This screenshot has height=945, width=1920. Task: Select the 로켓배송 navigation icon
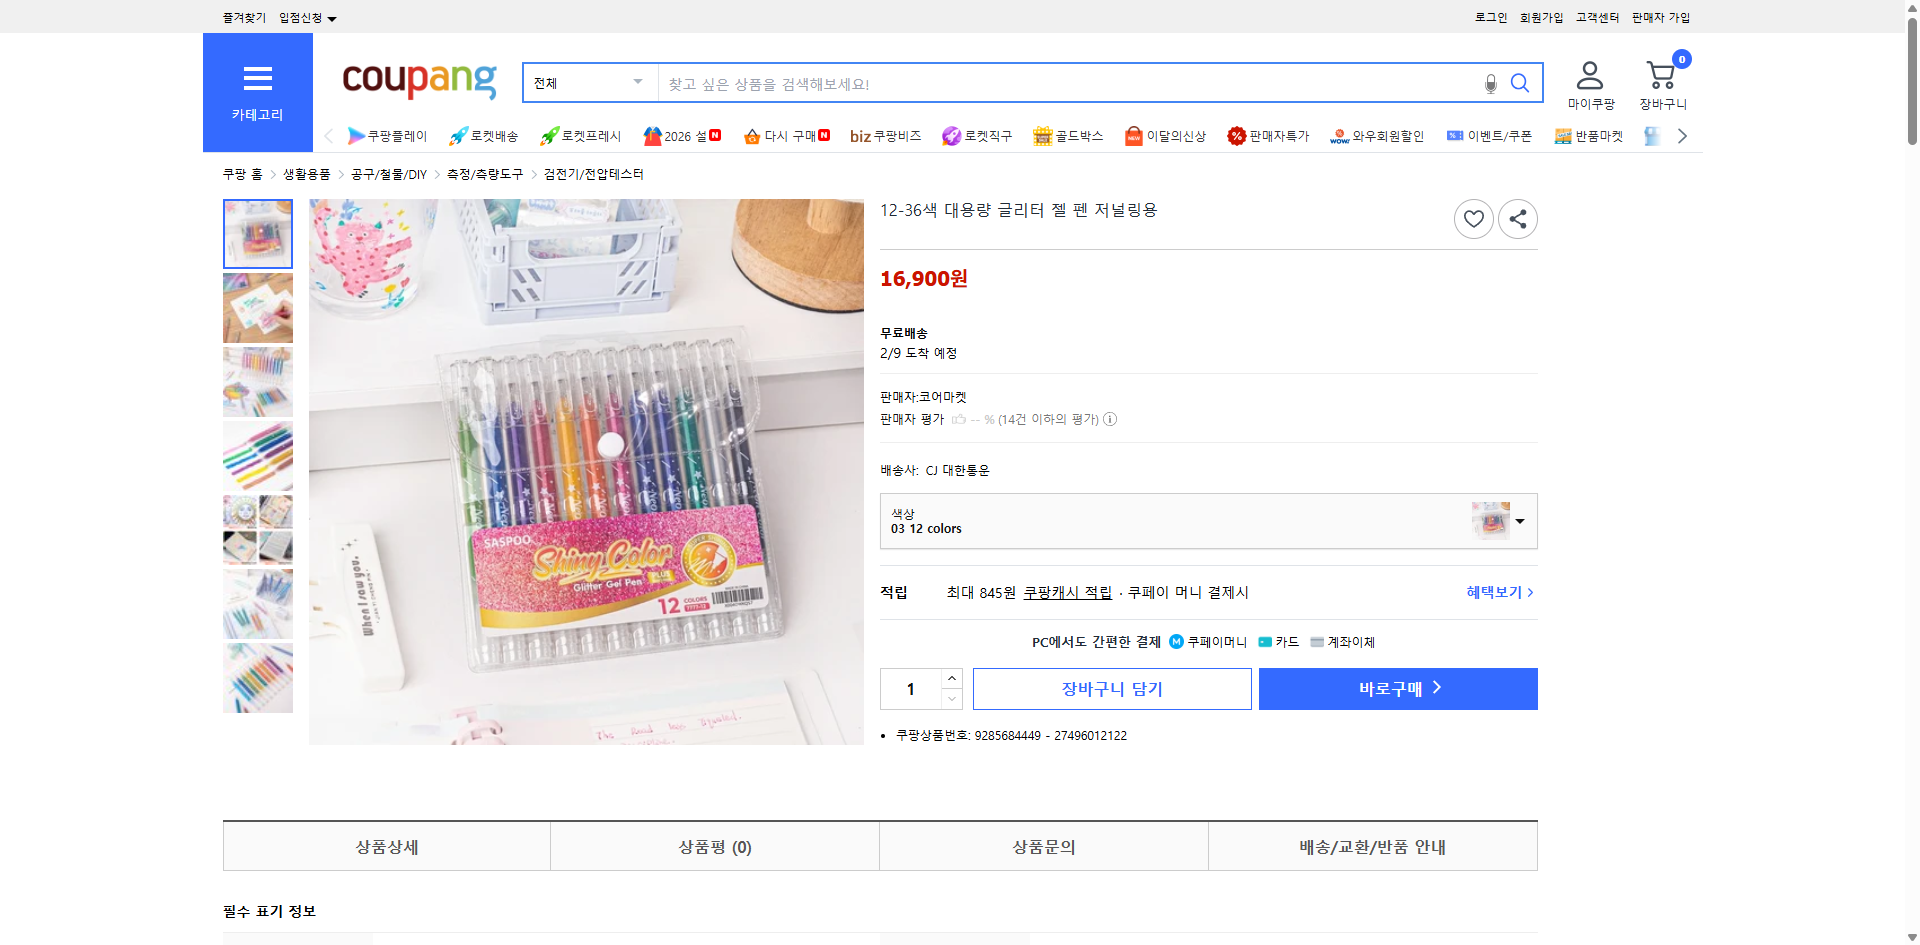484,135
